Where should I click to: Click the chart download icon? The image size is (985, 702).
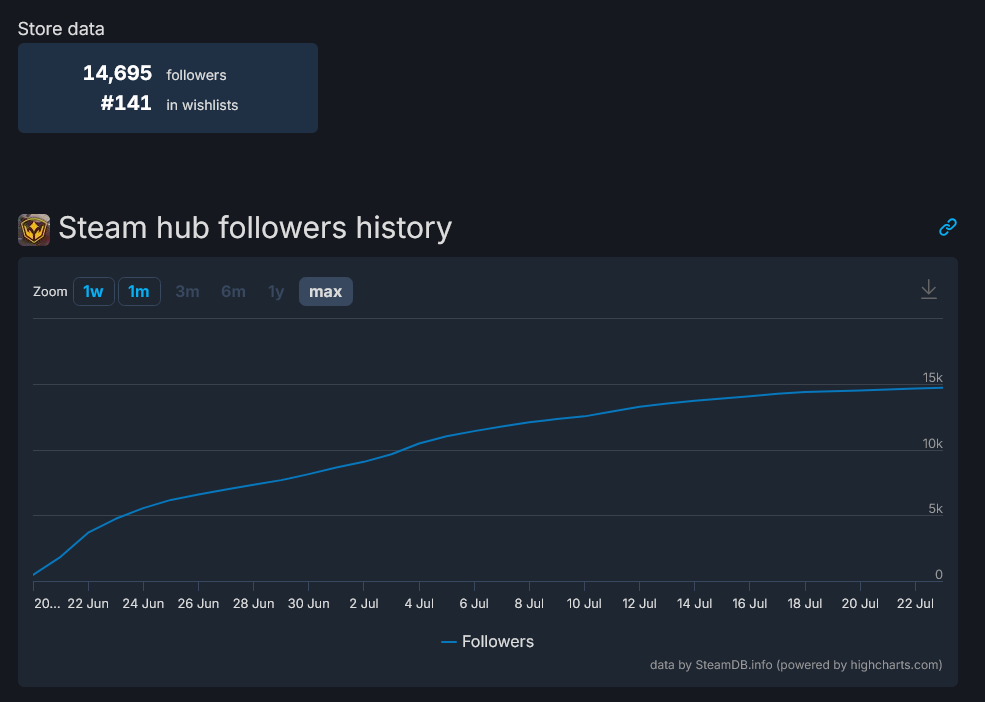click(929, 289)
